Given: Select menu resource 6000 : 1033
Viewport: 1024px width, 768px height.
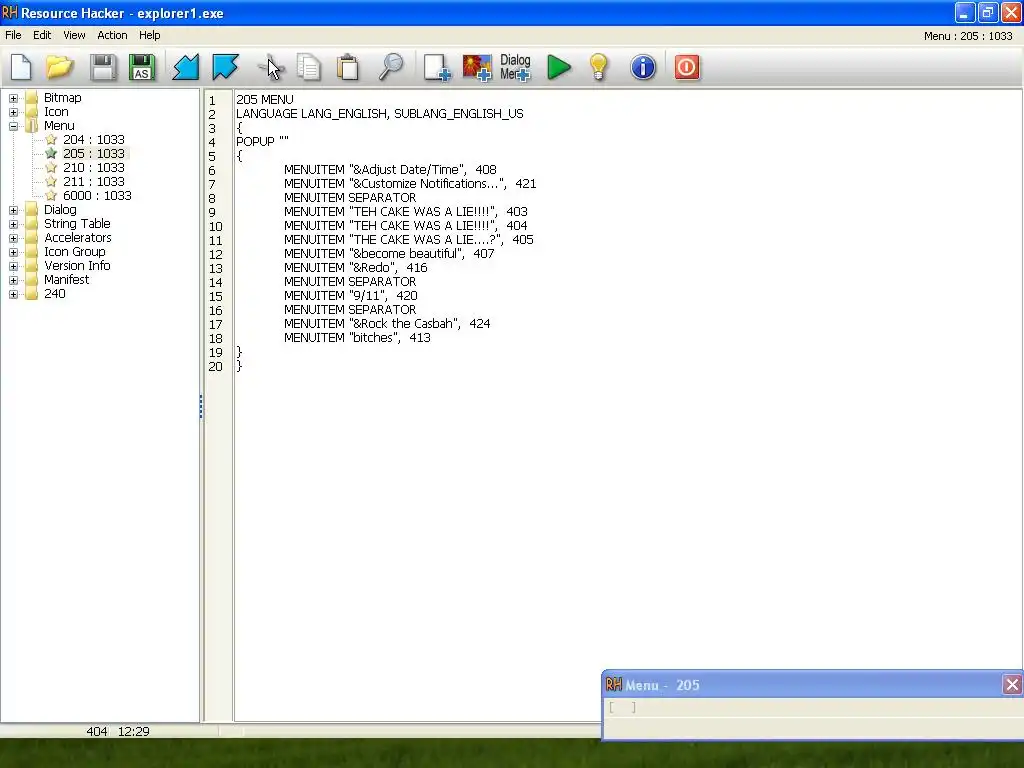Looking at the screenshot, I should coord(97,195).
